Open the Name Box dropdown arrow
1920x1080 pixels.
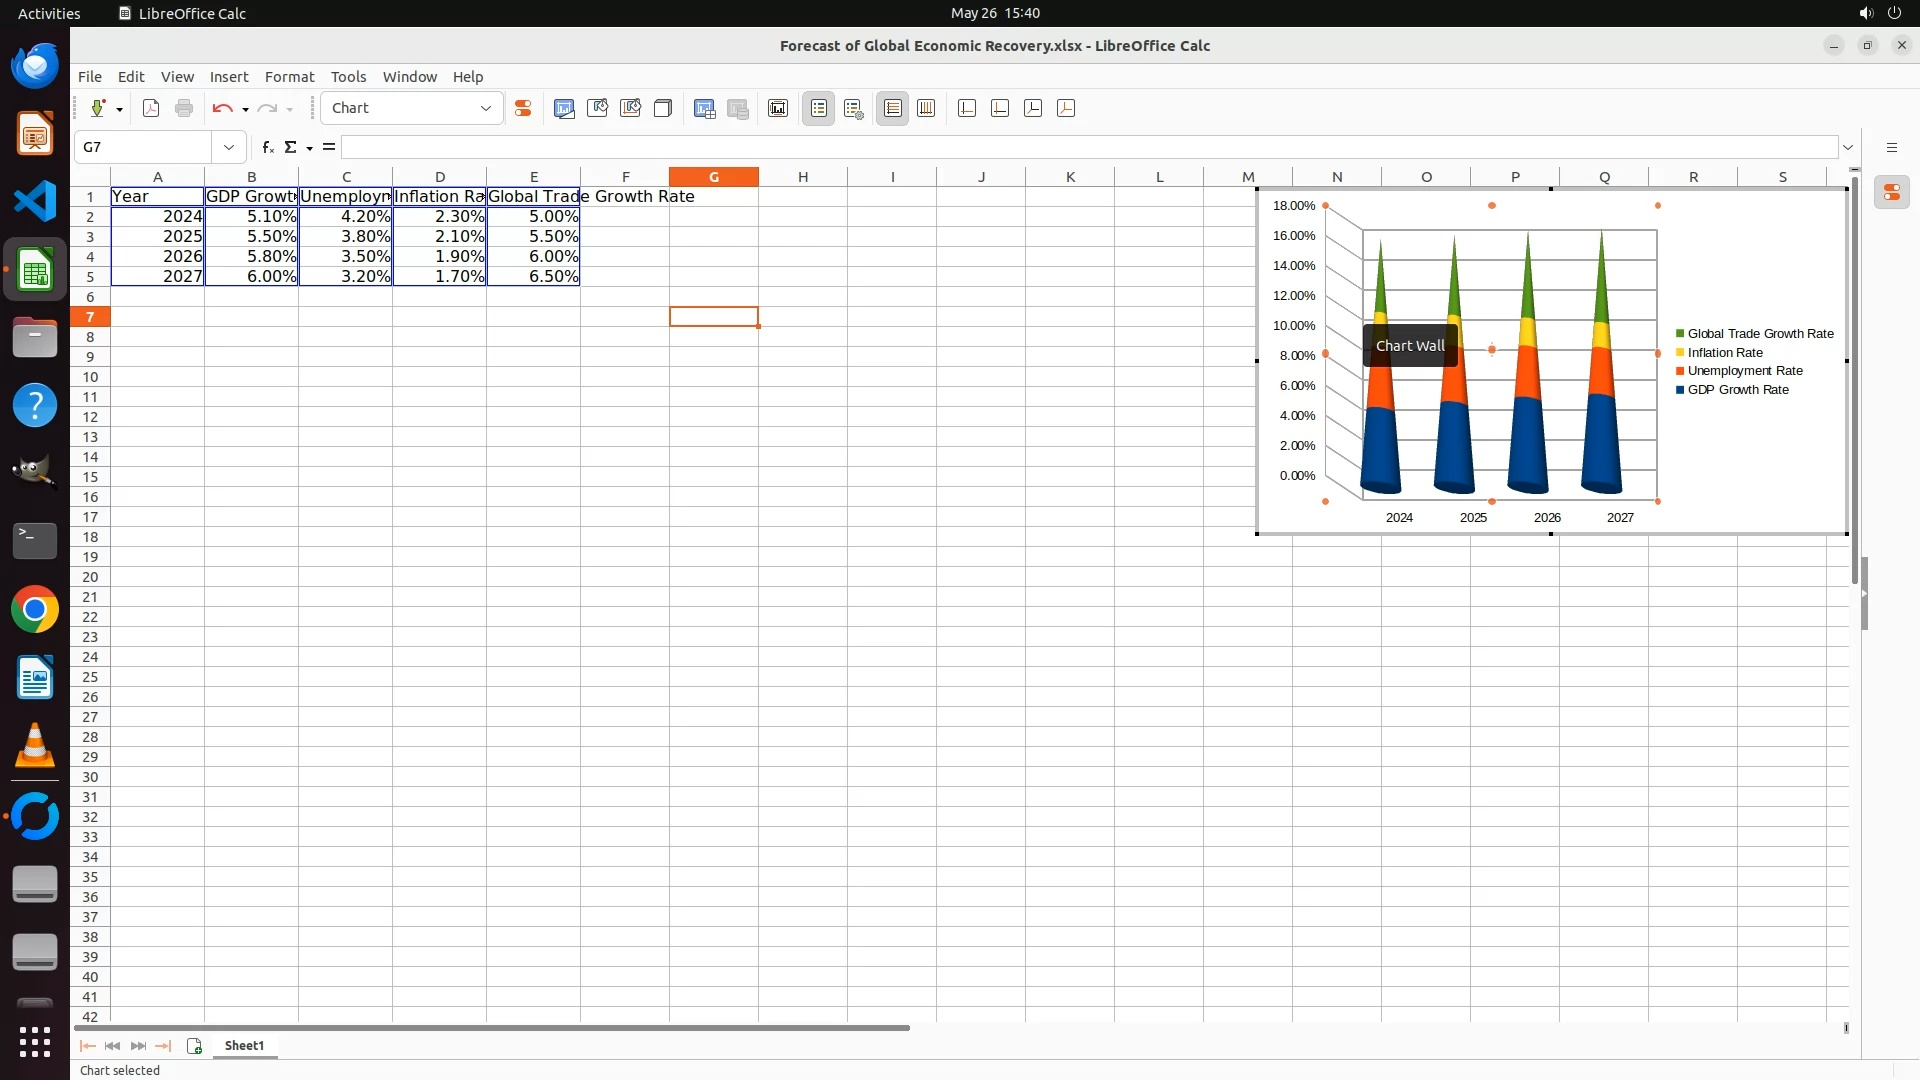pyautogui.click(x=229, y=147)
